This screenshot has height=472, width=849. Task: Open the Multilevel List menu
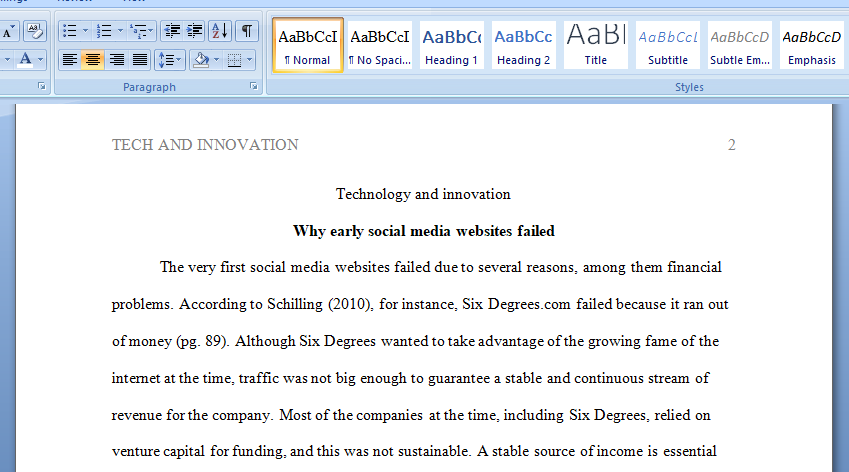pos(142,31)
